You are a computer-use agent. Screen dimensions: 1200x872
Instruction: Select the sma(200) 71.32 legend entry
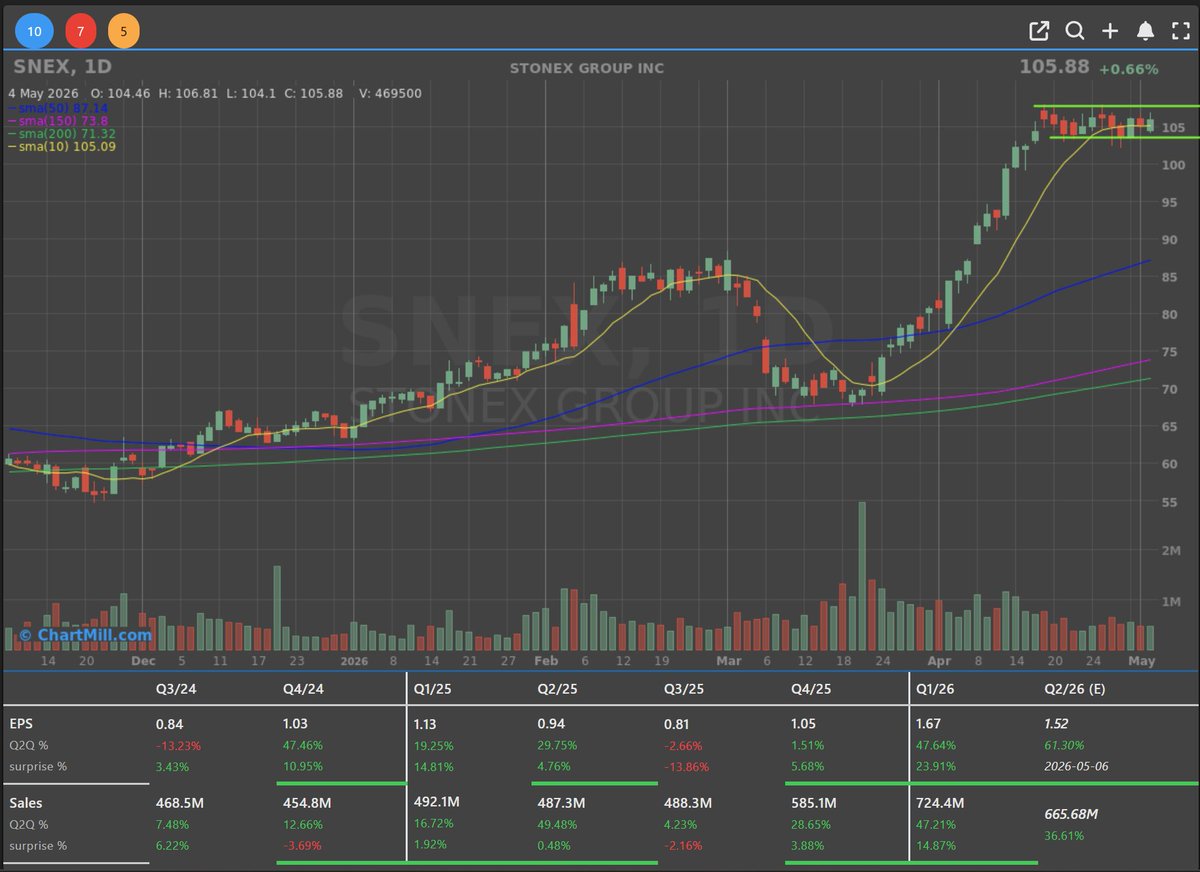(62, 133)
